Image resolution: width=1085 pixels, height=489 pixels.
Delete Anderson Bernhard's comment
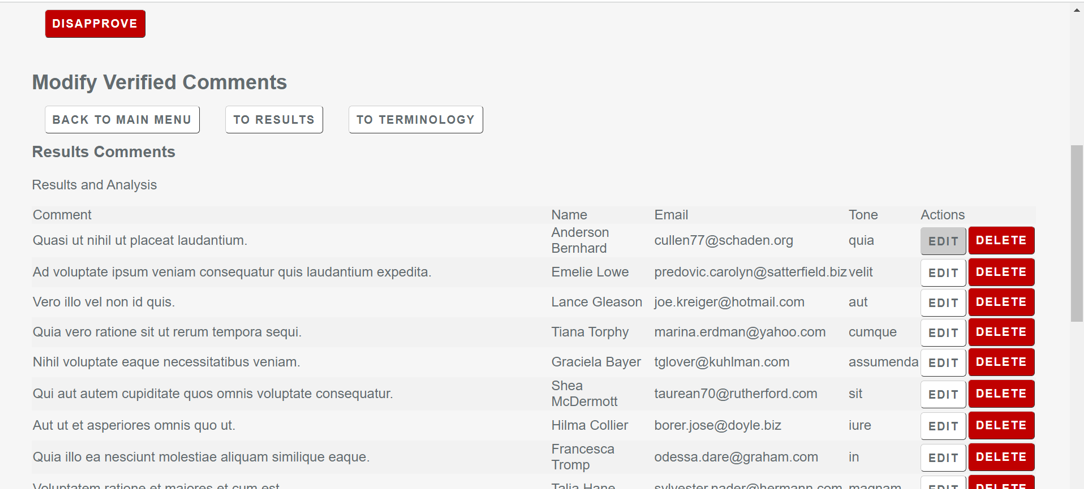tap(1001, 241)
